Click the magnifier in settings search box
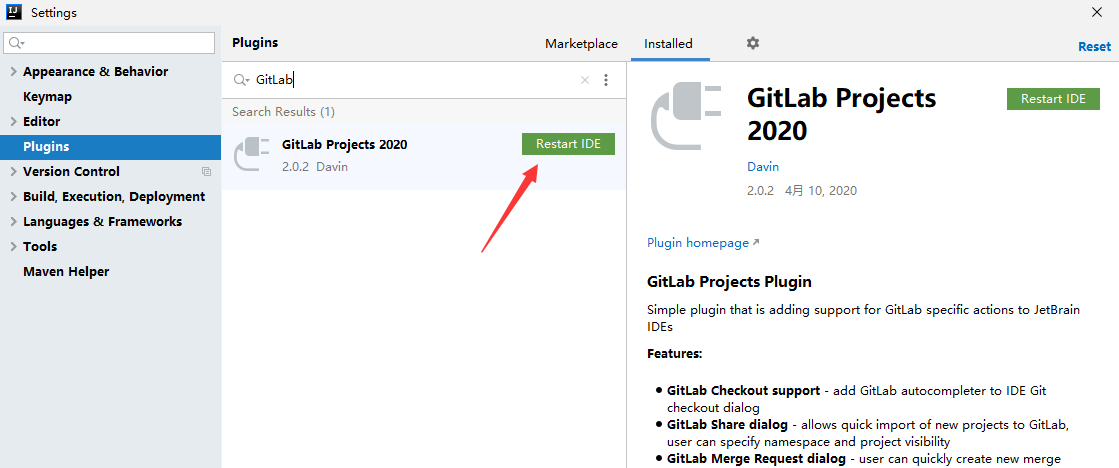 (17, 43)
